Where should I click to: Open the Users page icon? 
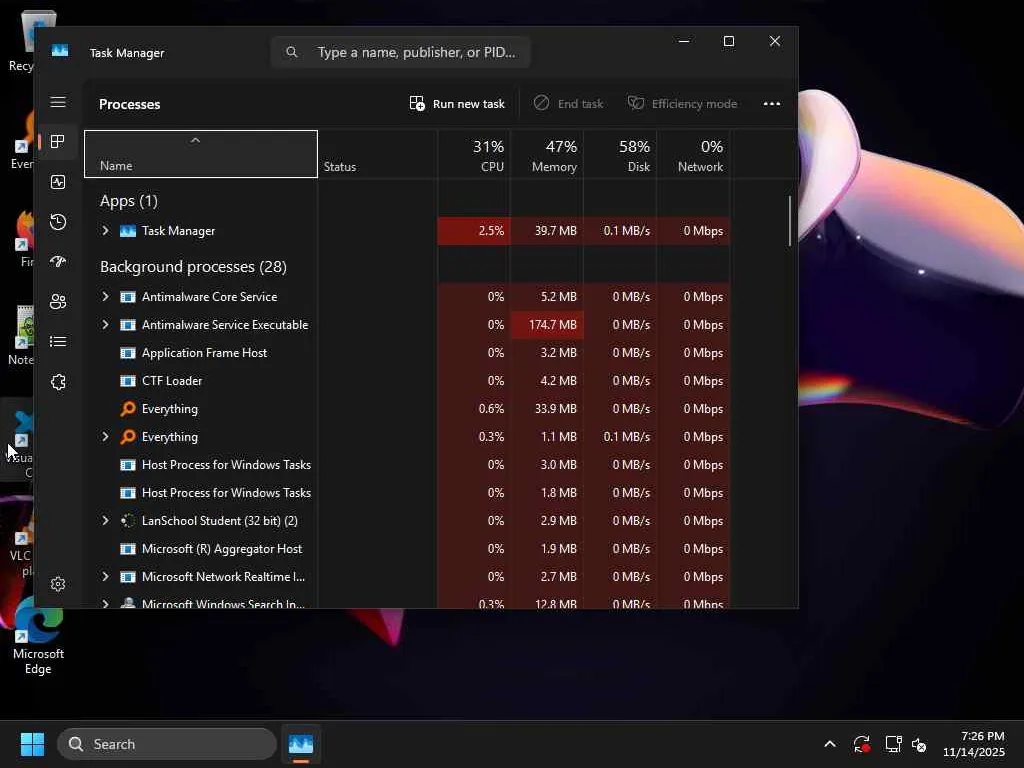pyautogui.click(x=58, y=302)
